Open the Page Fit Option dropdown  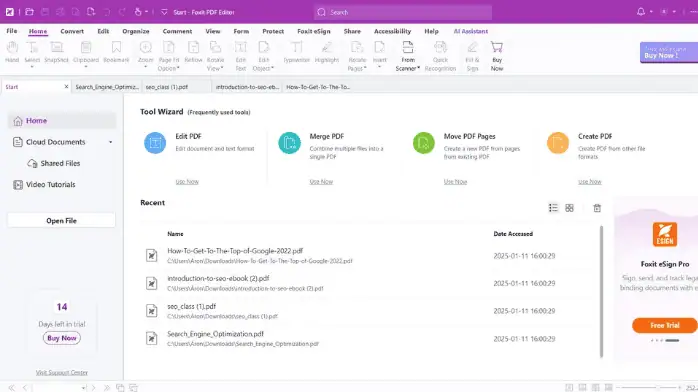click(x=178, y=69)
